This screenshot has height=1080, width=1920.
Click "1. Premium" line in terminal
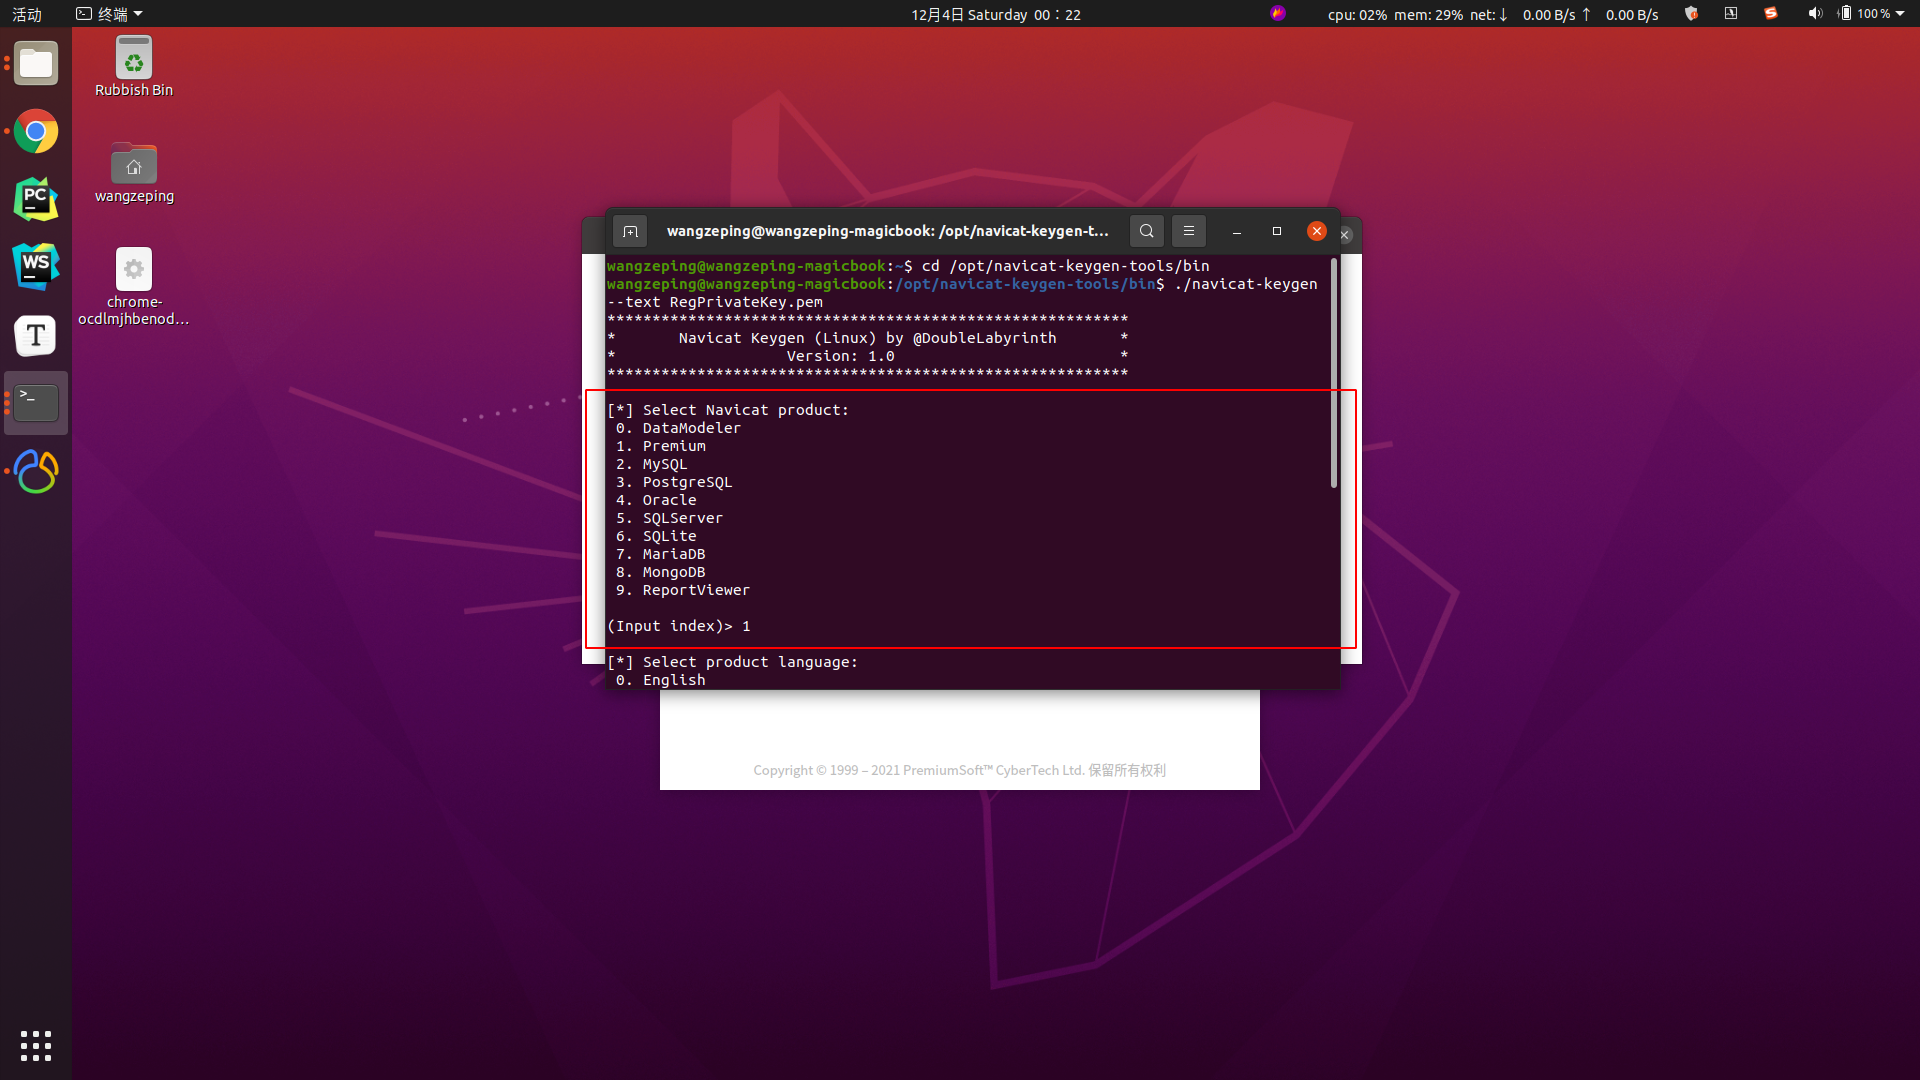(661, 446)
